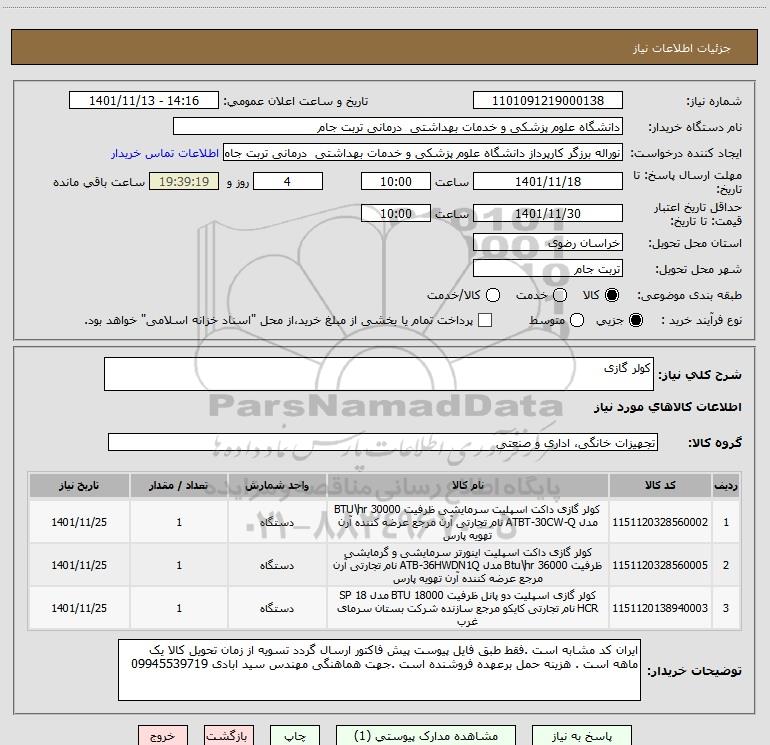Click the نام کالا column header
770x745 pixels.
468,486
